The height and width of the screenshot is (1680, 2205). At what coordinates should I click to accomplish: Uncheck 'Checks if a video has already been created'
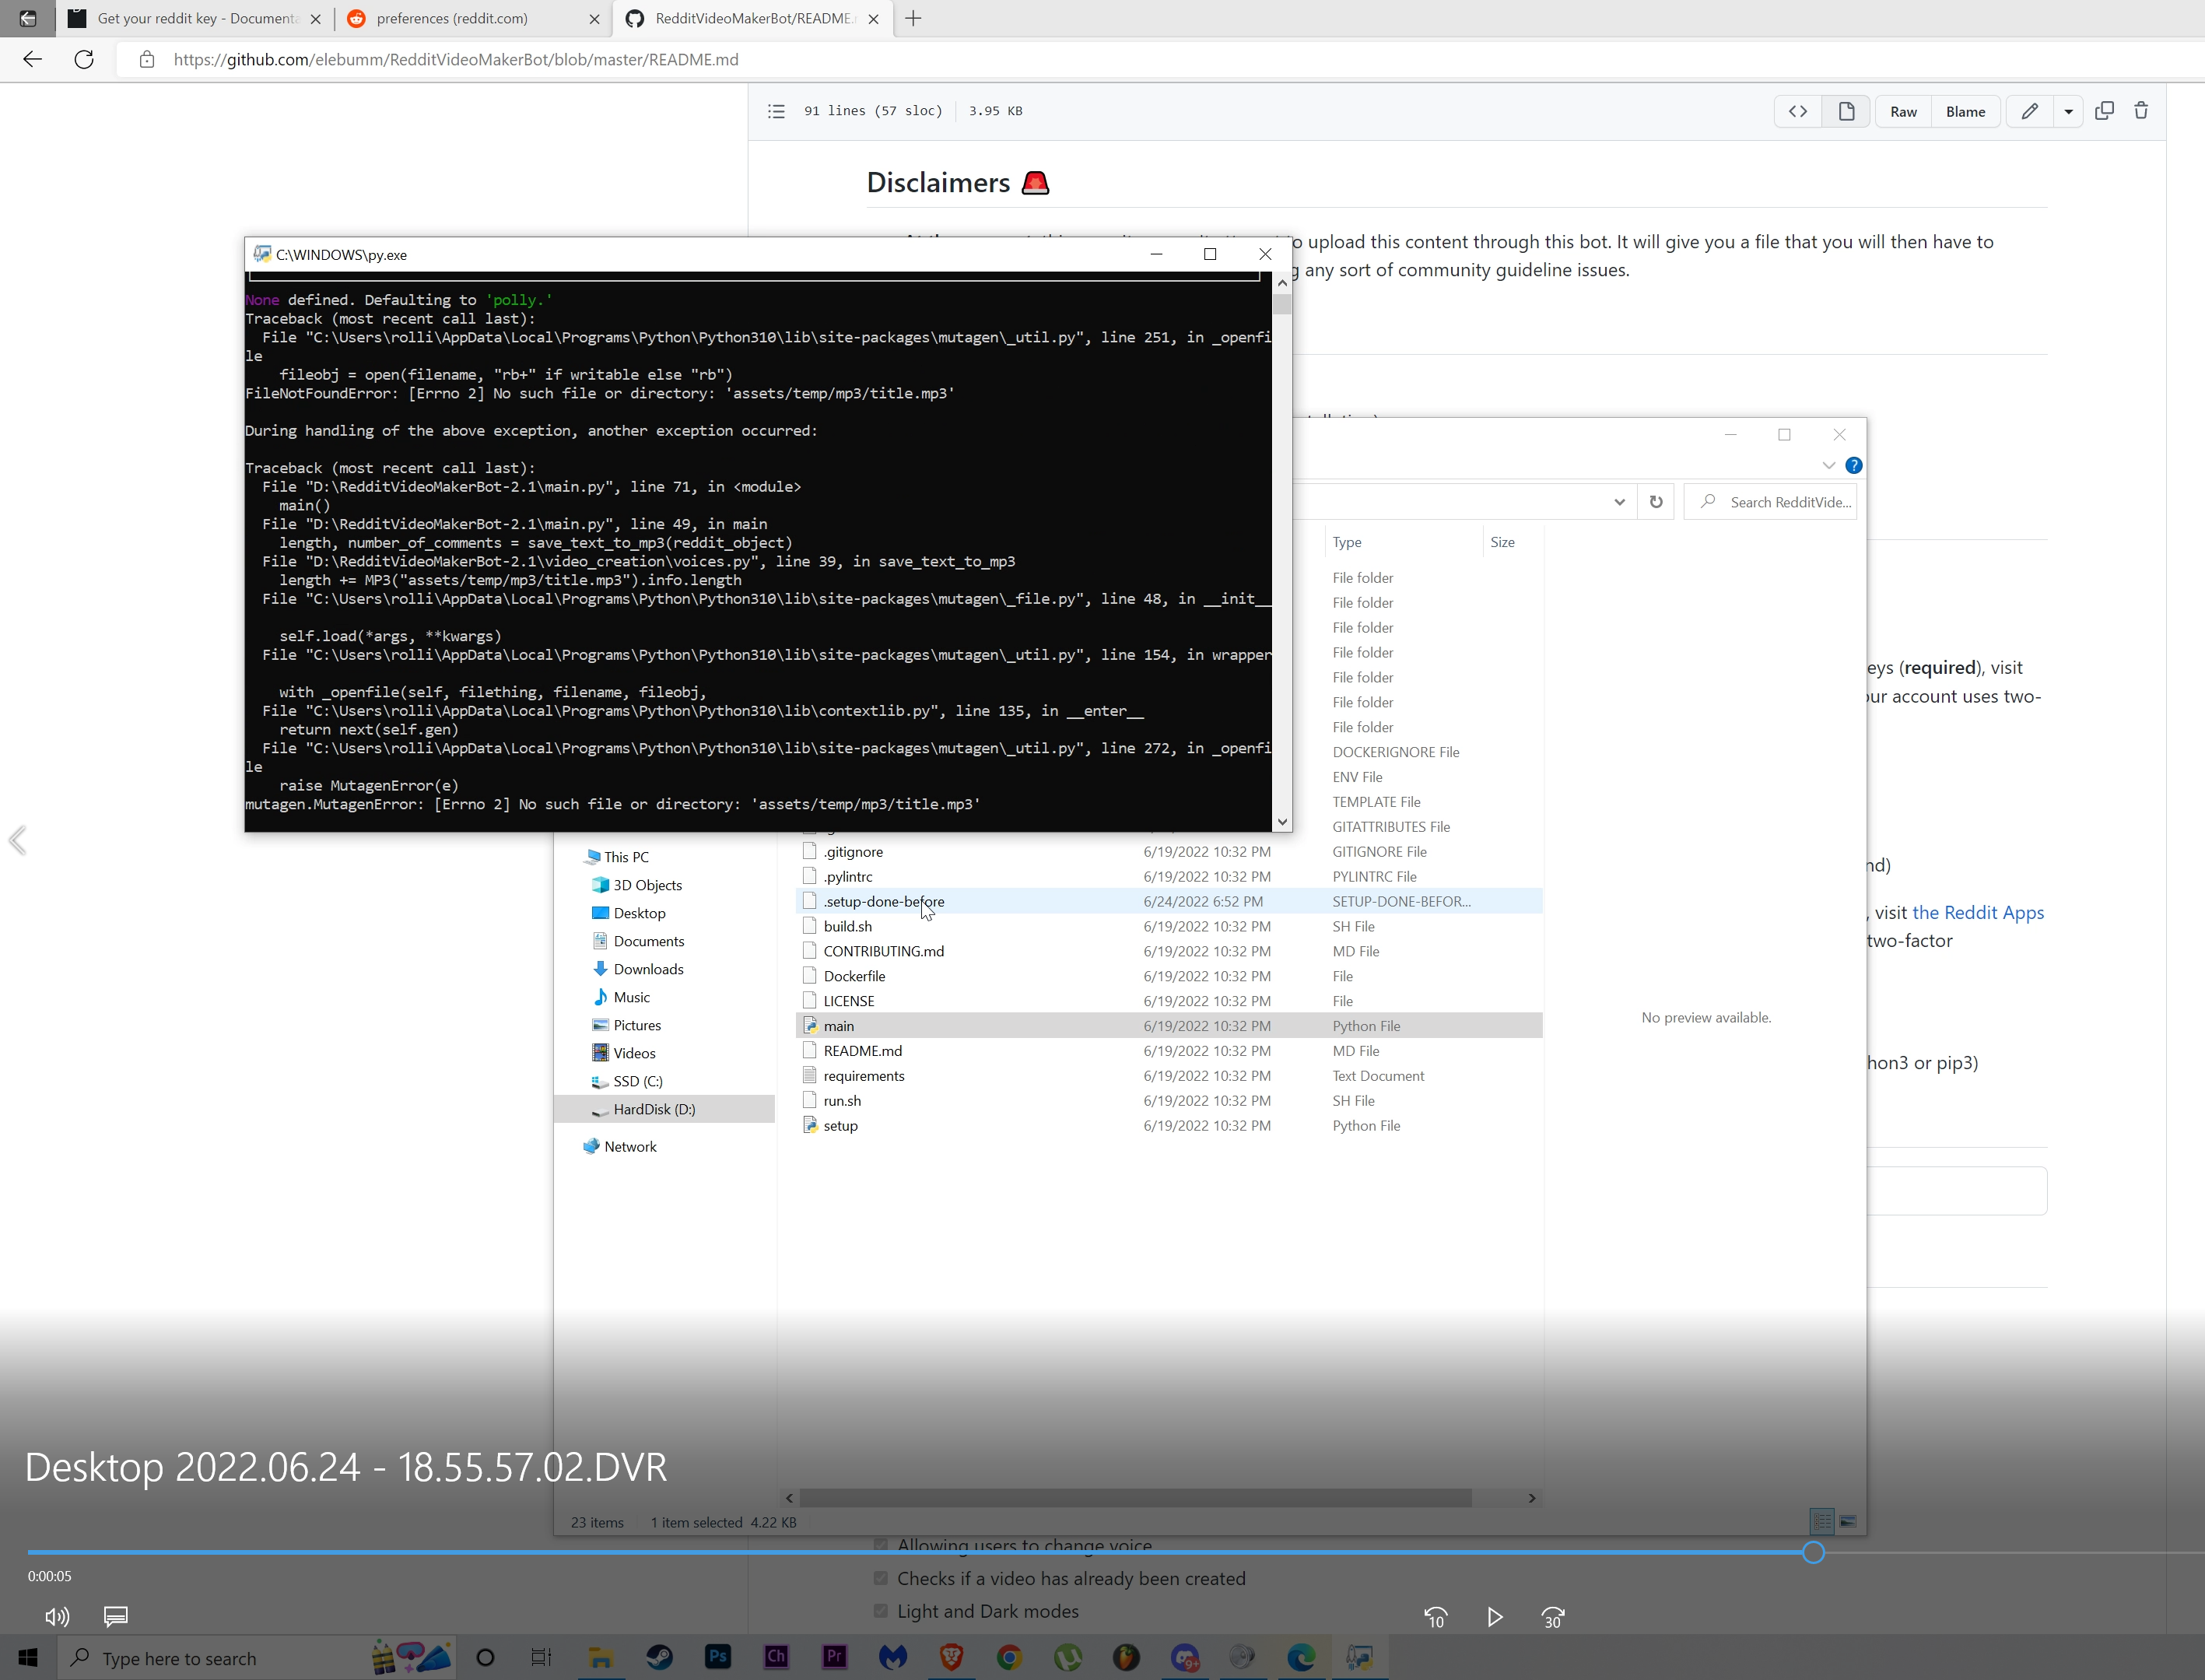[881, 1578]
